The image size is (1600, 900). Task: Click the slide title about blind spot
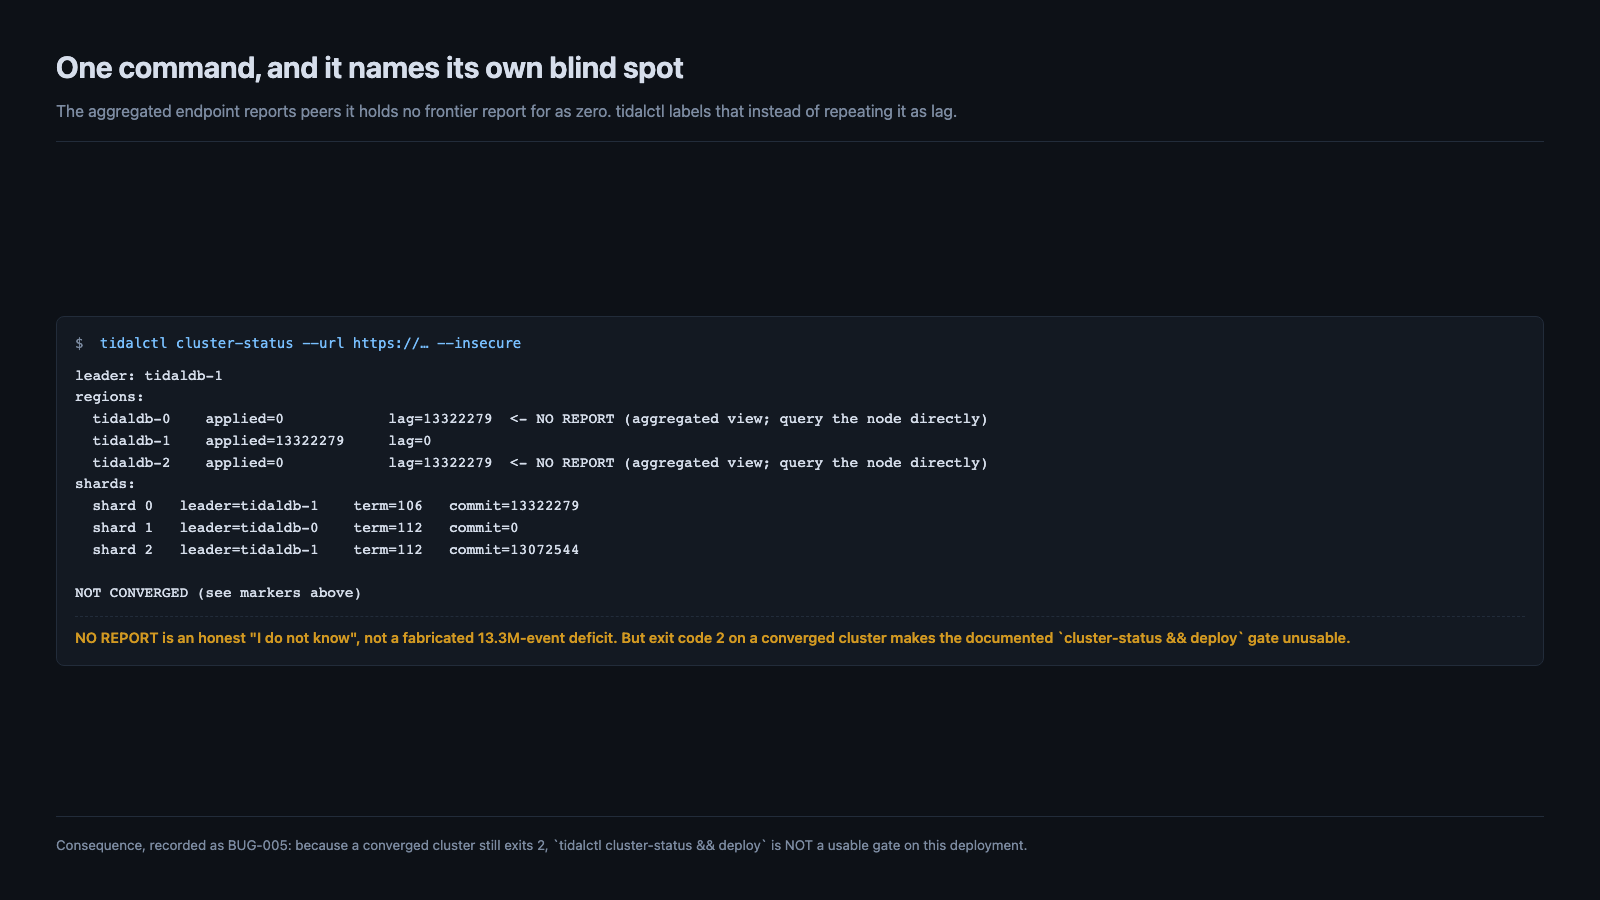tap(369, 68)
